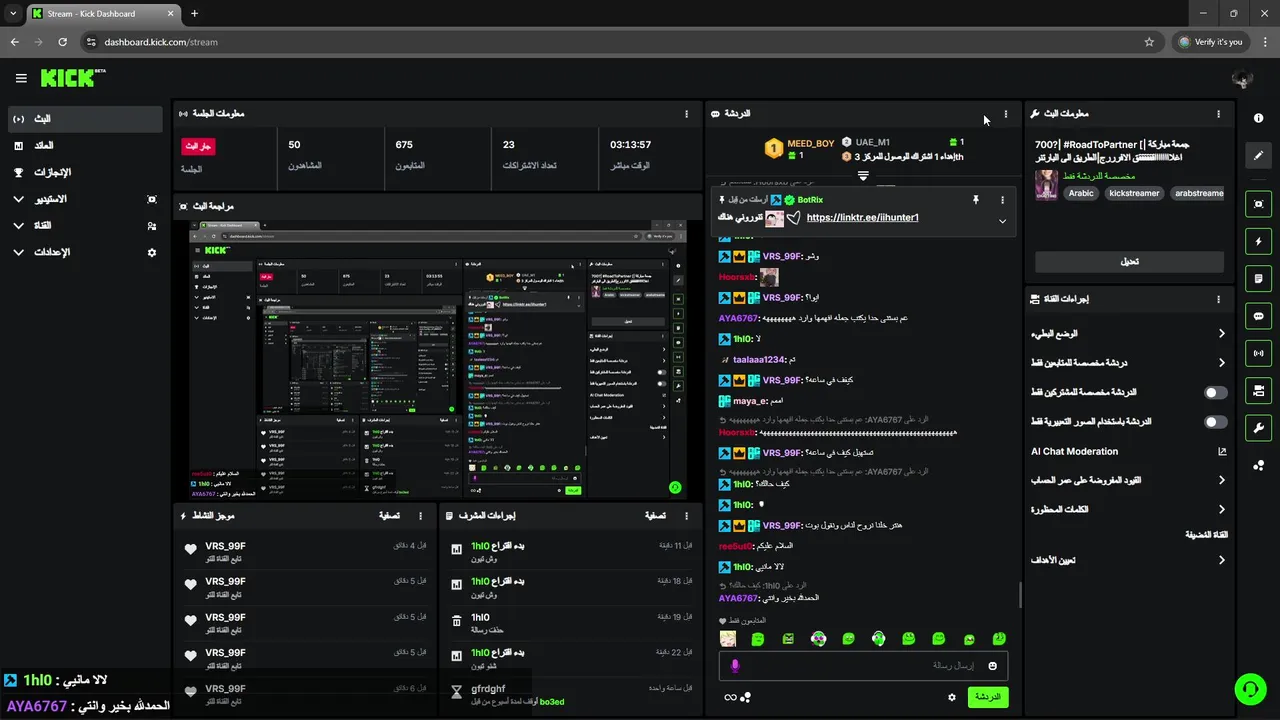This screenshot has width=1280, height=720.
Task: Open the session info panel three-dots menu
Action: pos(686,114)
